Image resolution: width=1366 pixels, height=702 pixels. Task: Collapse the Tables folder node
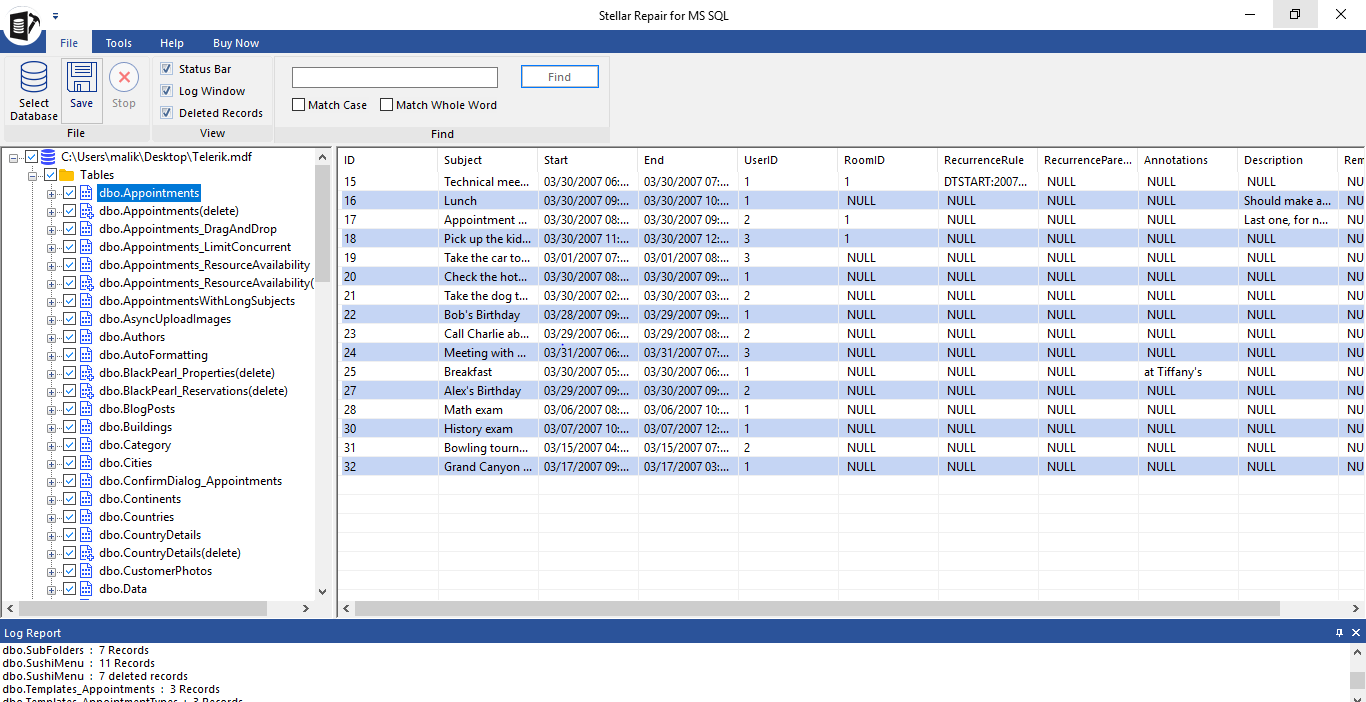pos(33,175)
